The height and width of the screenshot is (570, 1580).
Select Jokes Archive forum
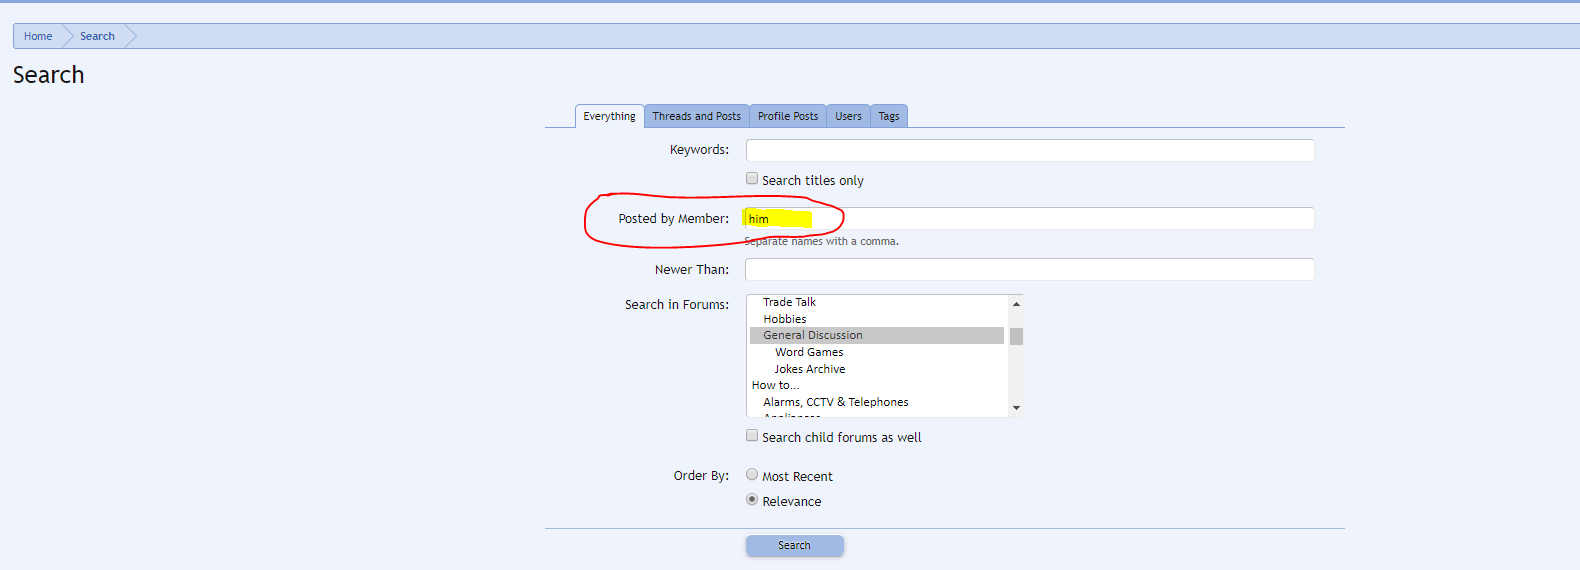point(809,369)
